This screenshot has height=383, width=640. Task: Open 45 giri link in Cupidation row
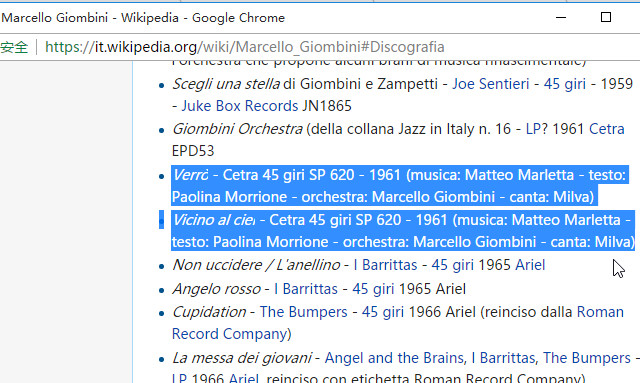pyautogui.click(x=383, y=312)
